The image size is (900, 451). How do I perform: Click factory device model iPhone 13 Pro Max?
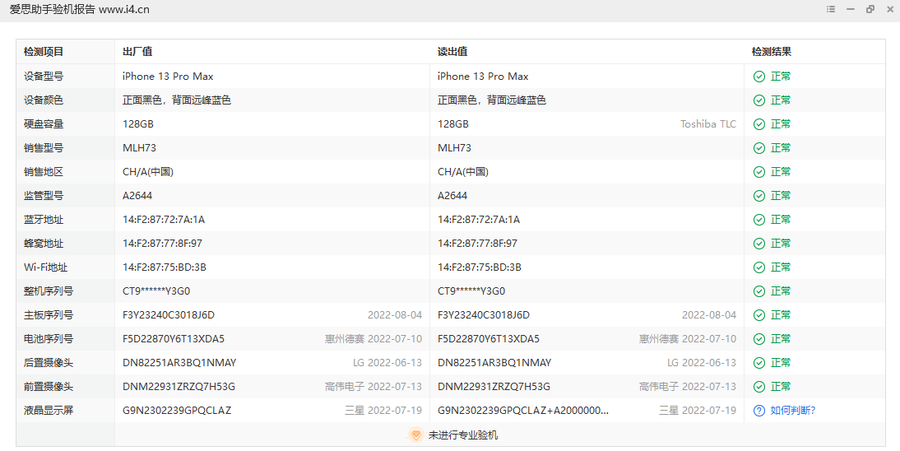(168, 76)
